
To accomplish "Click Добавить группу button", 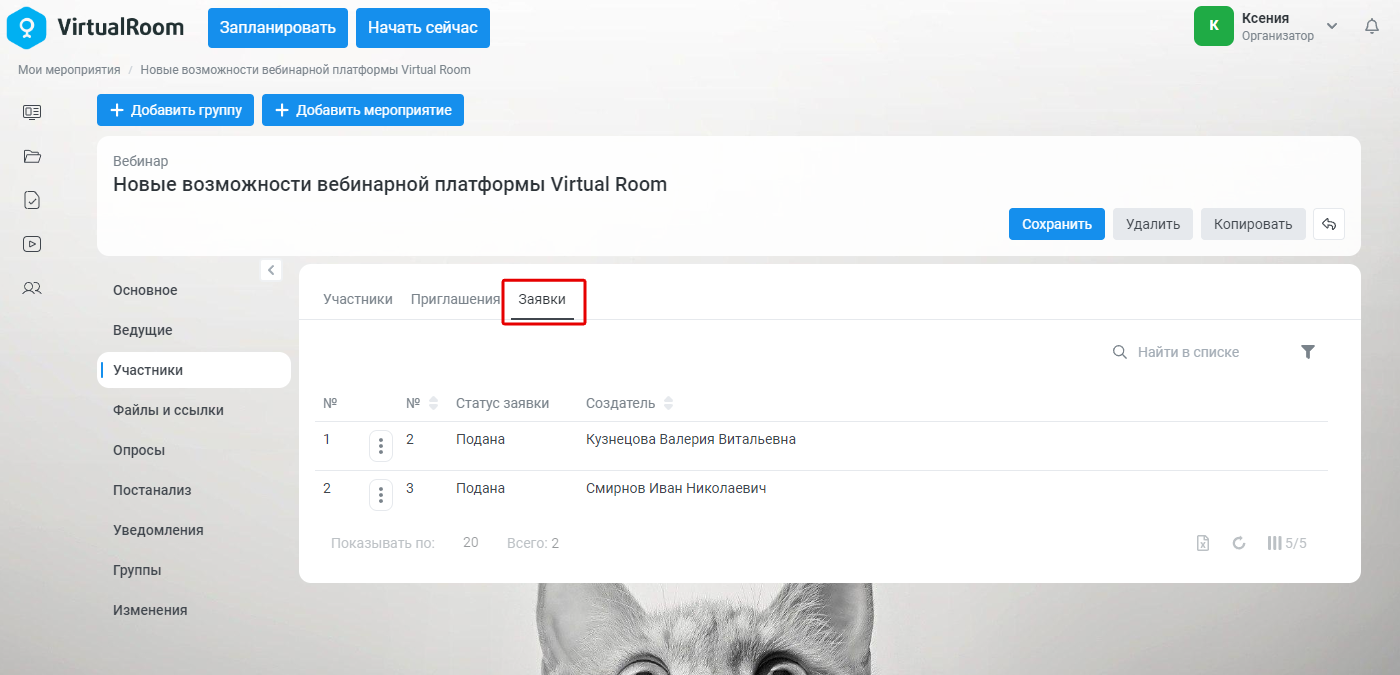I will point(176,110).
